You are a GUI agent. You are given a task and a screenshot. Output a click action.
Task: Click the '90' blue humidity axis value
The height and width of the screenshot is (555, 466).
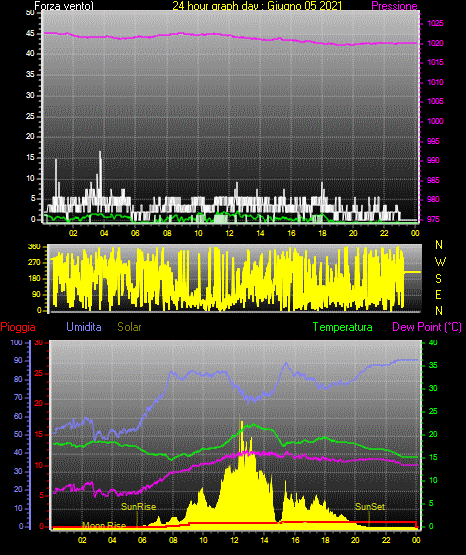18,360
